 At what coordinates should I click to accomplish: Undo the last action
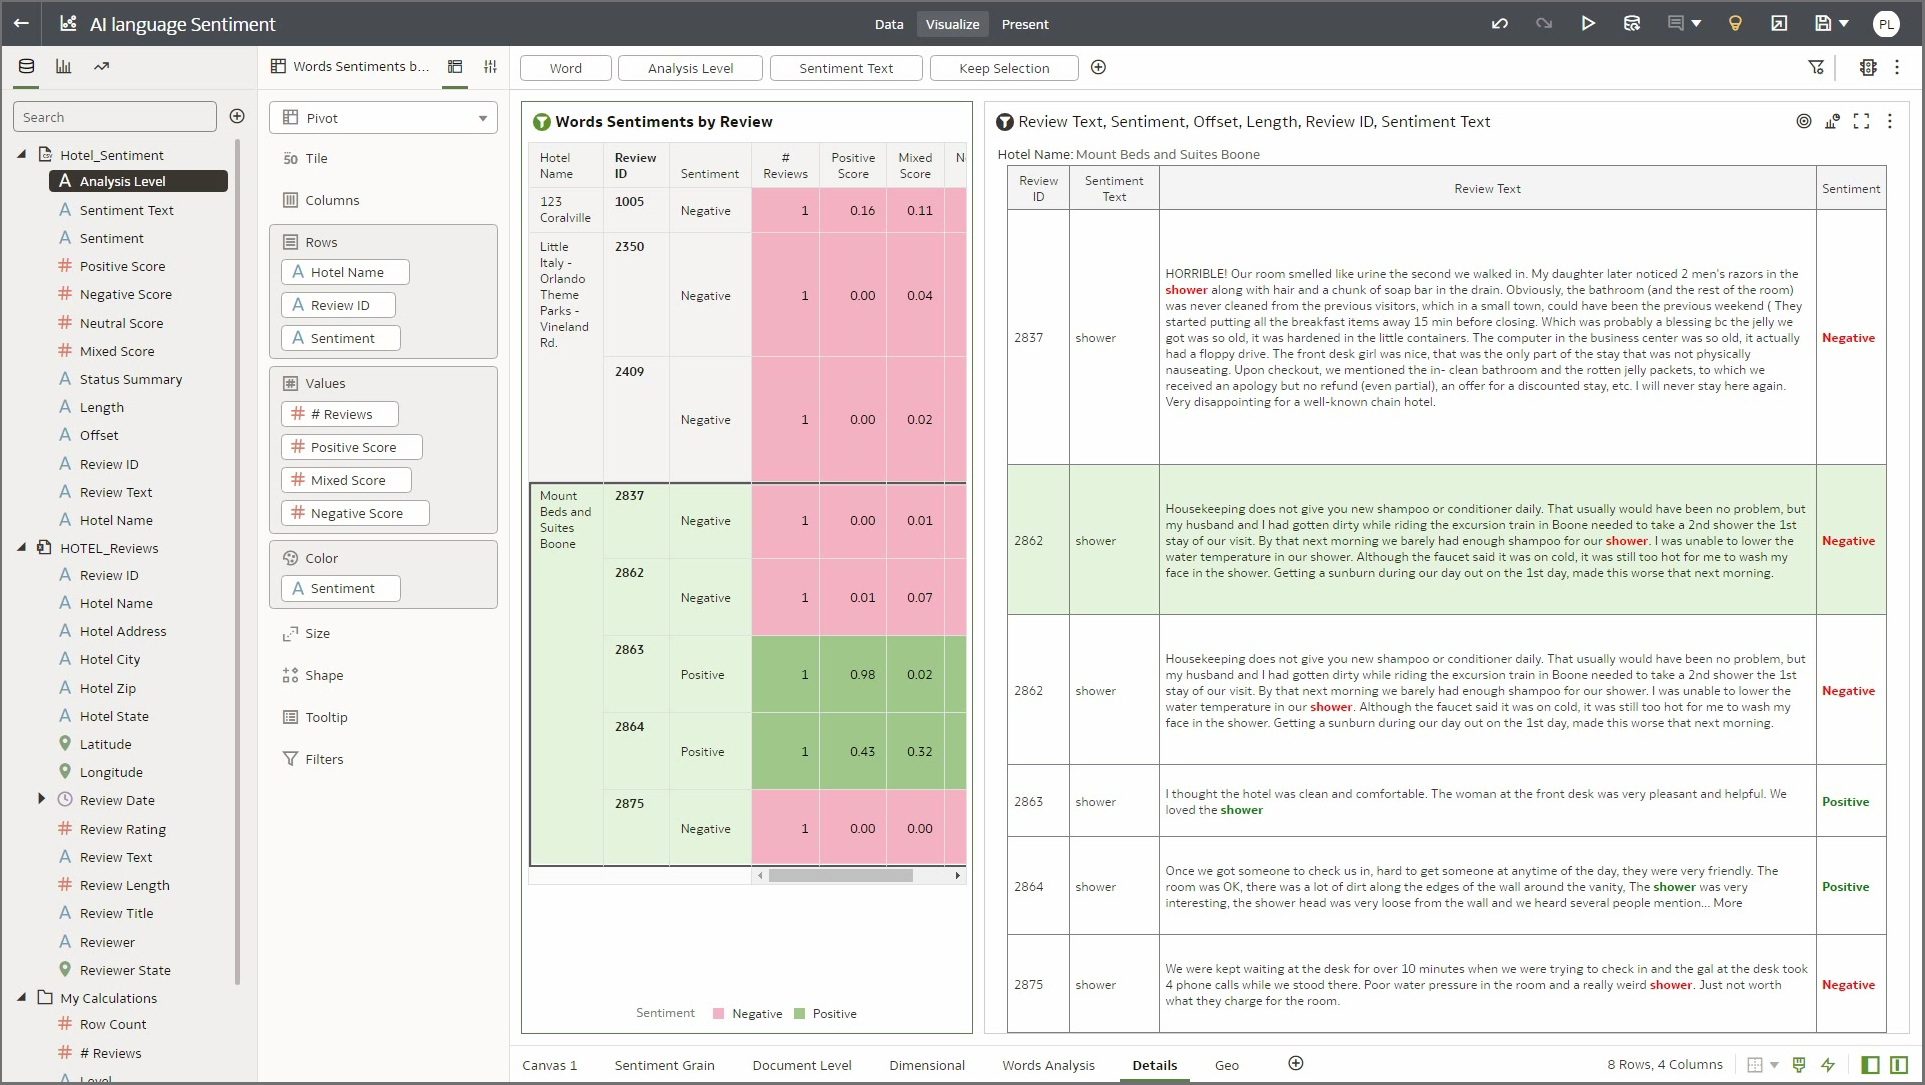[x=1500, y=23]
